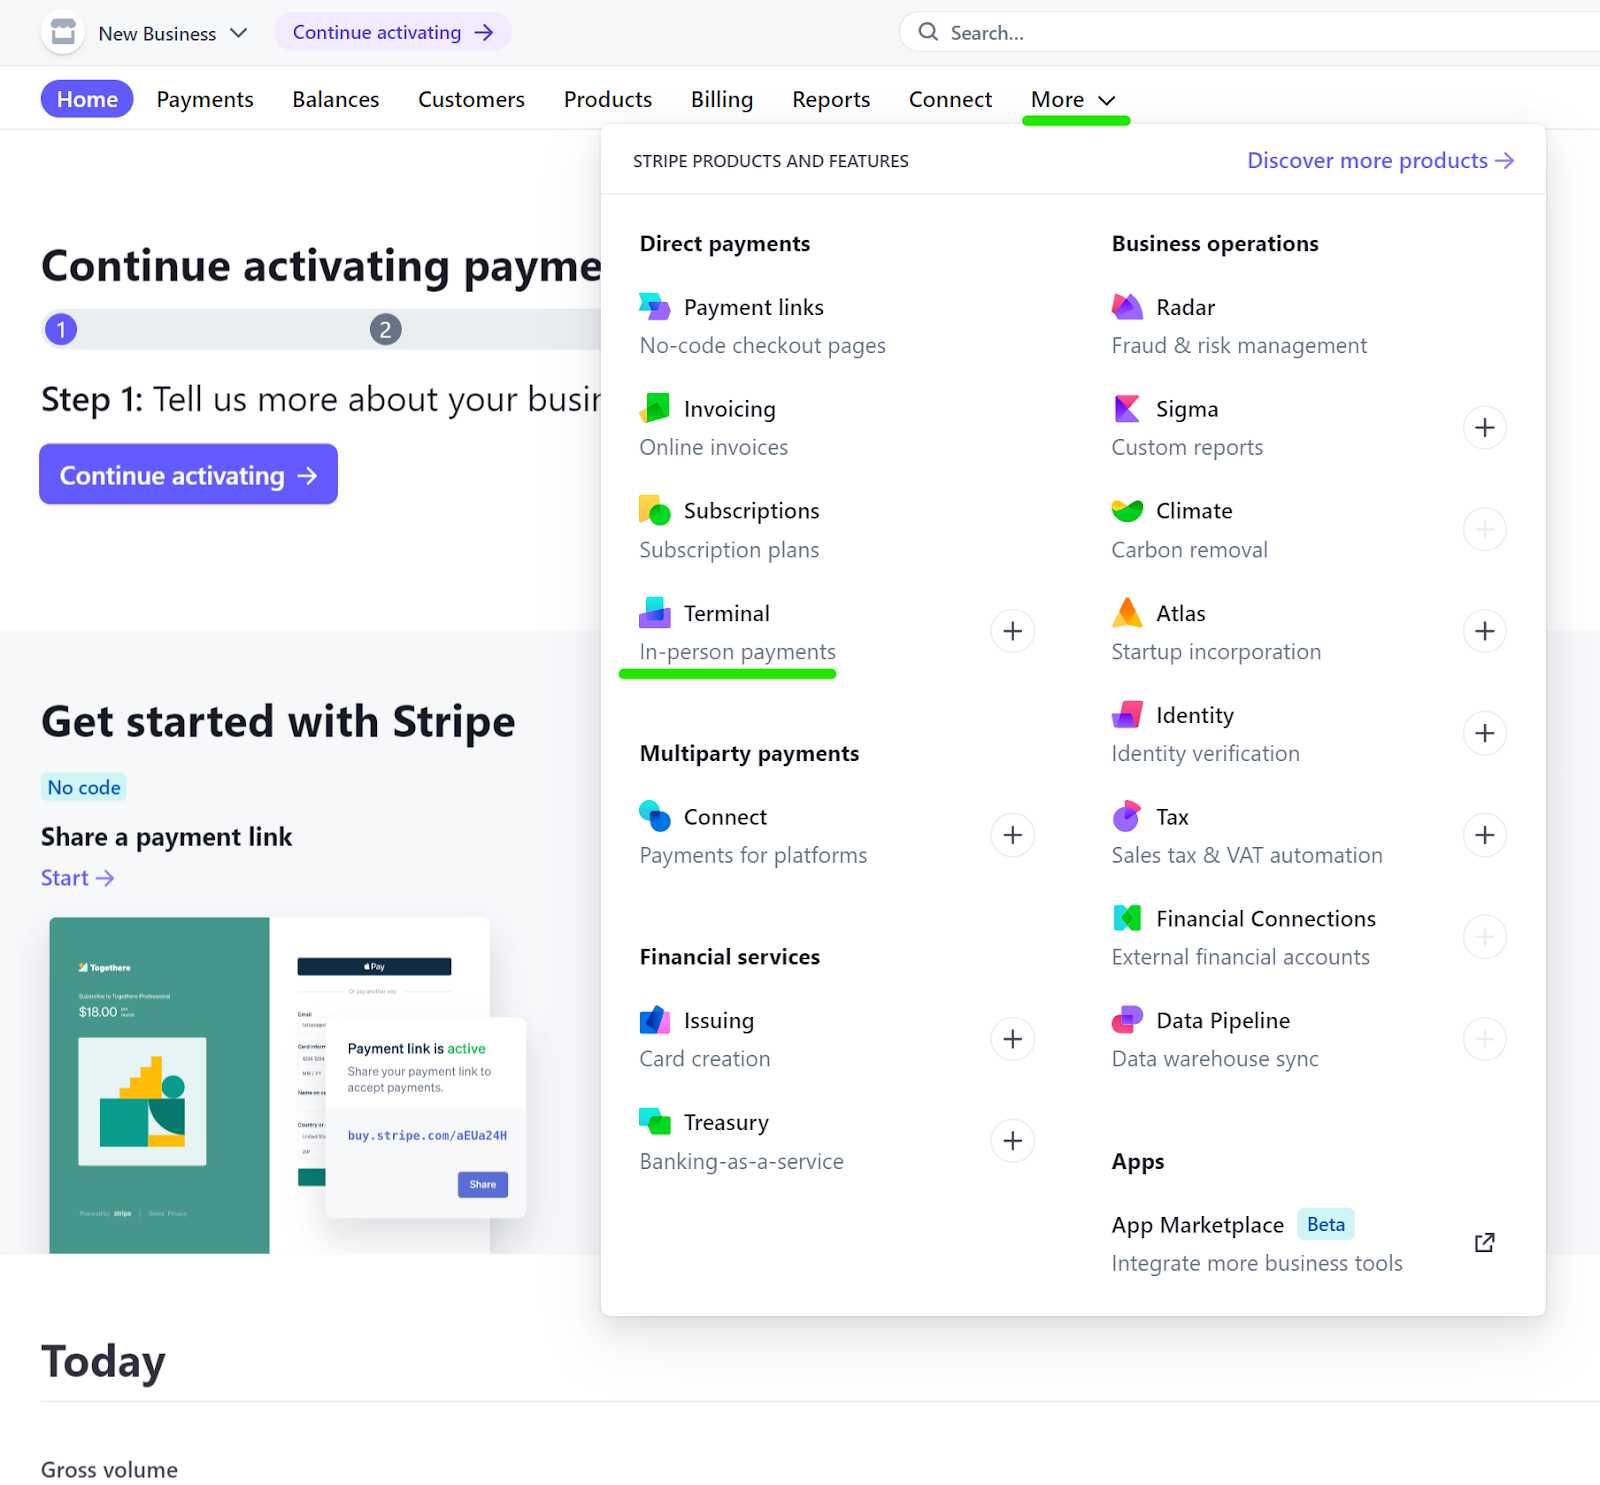The width and height of the screenshot is (1600, 1485).
Task: Switch to the Customers tab
Action: 471,99
